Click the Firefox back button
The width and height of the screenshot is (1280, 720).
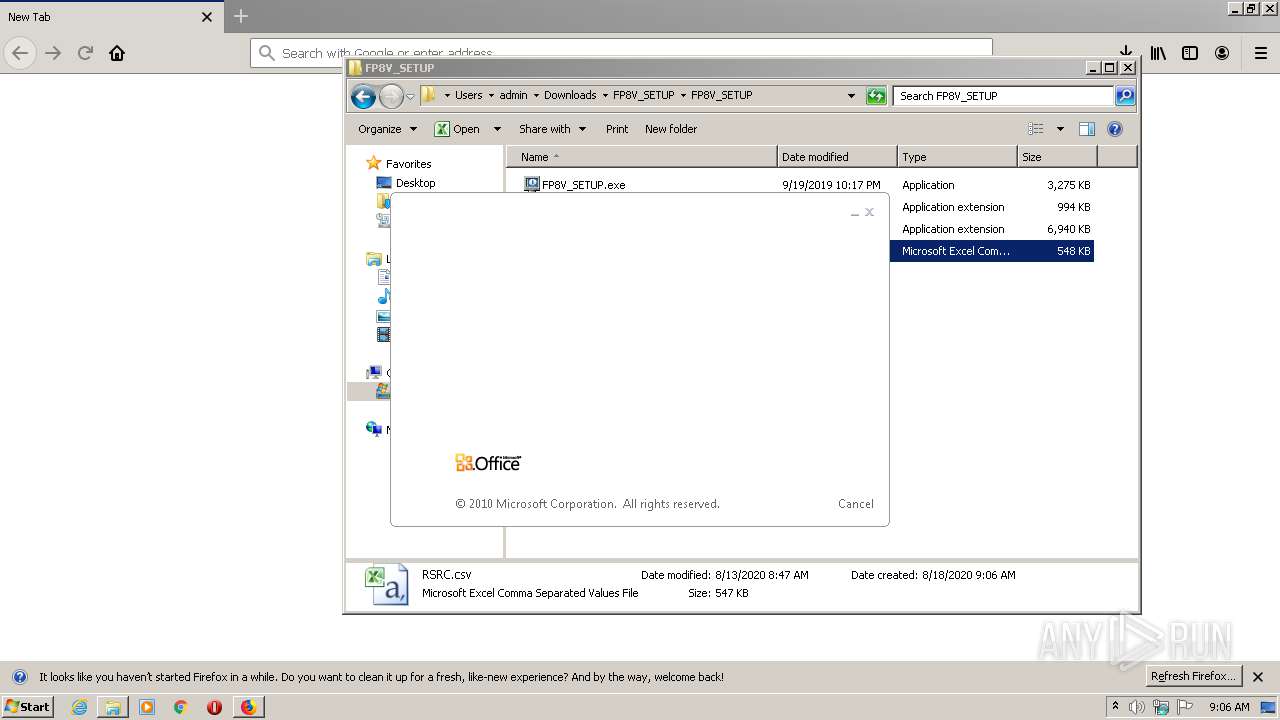pyautogui.click(x=20, y=53)
